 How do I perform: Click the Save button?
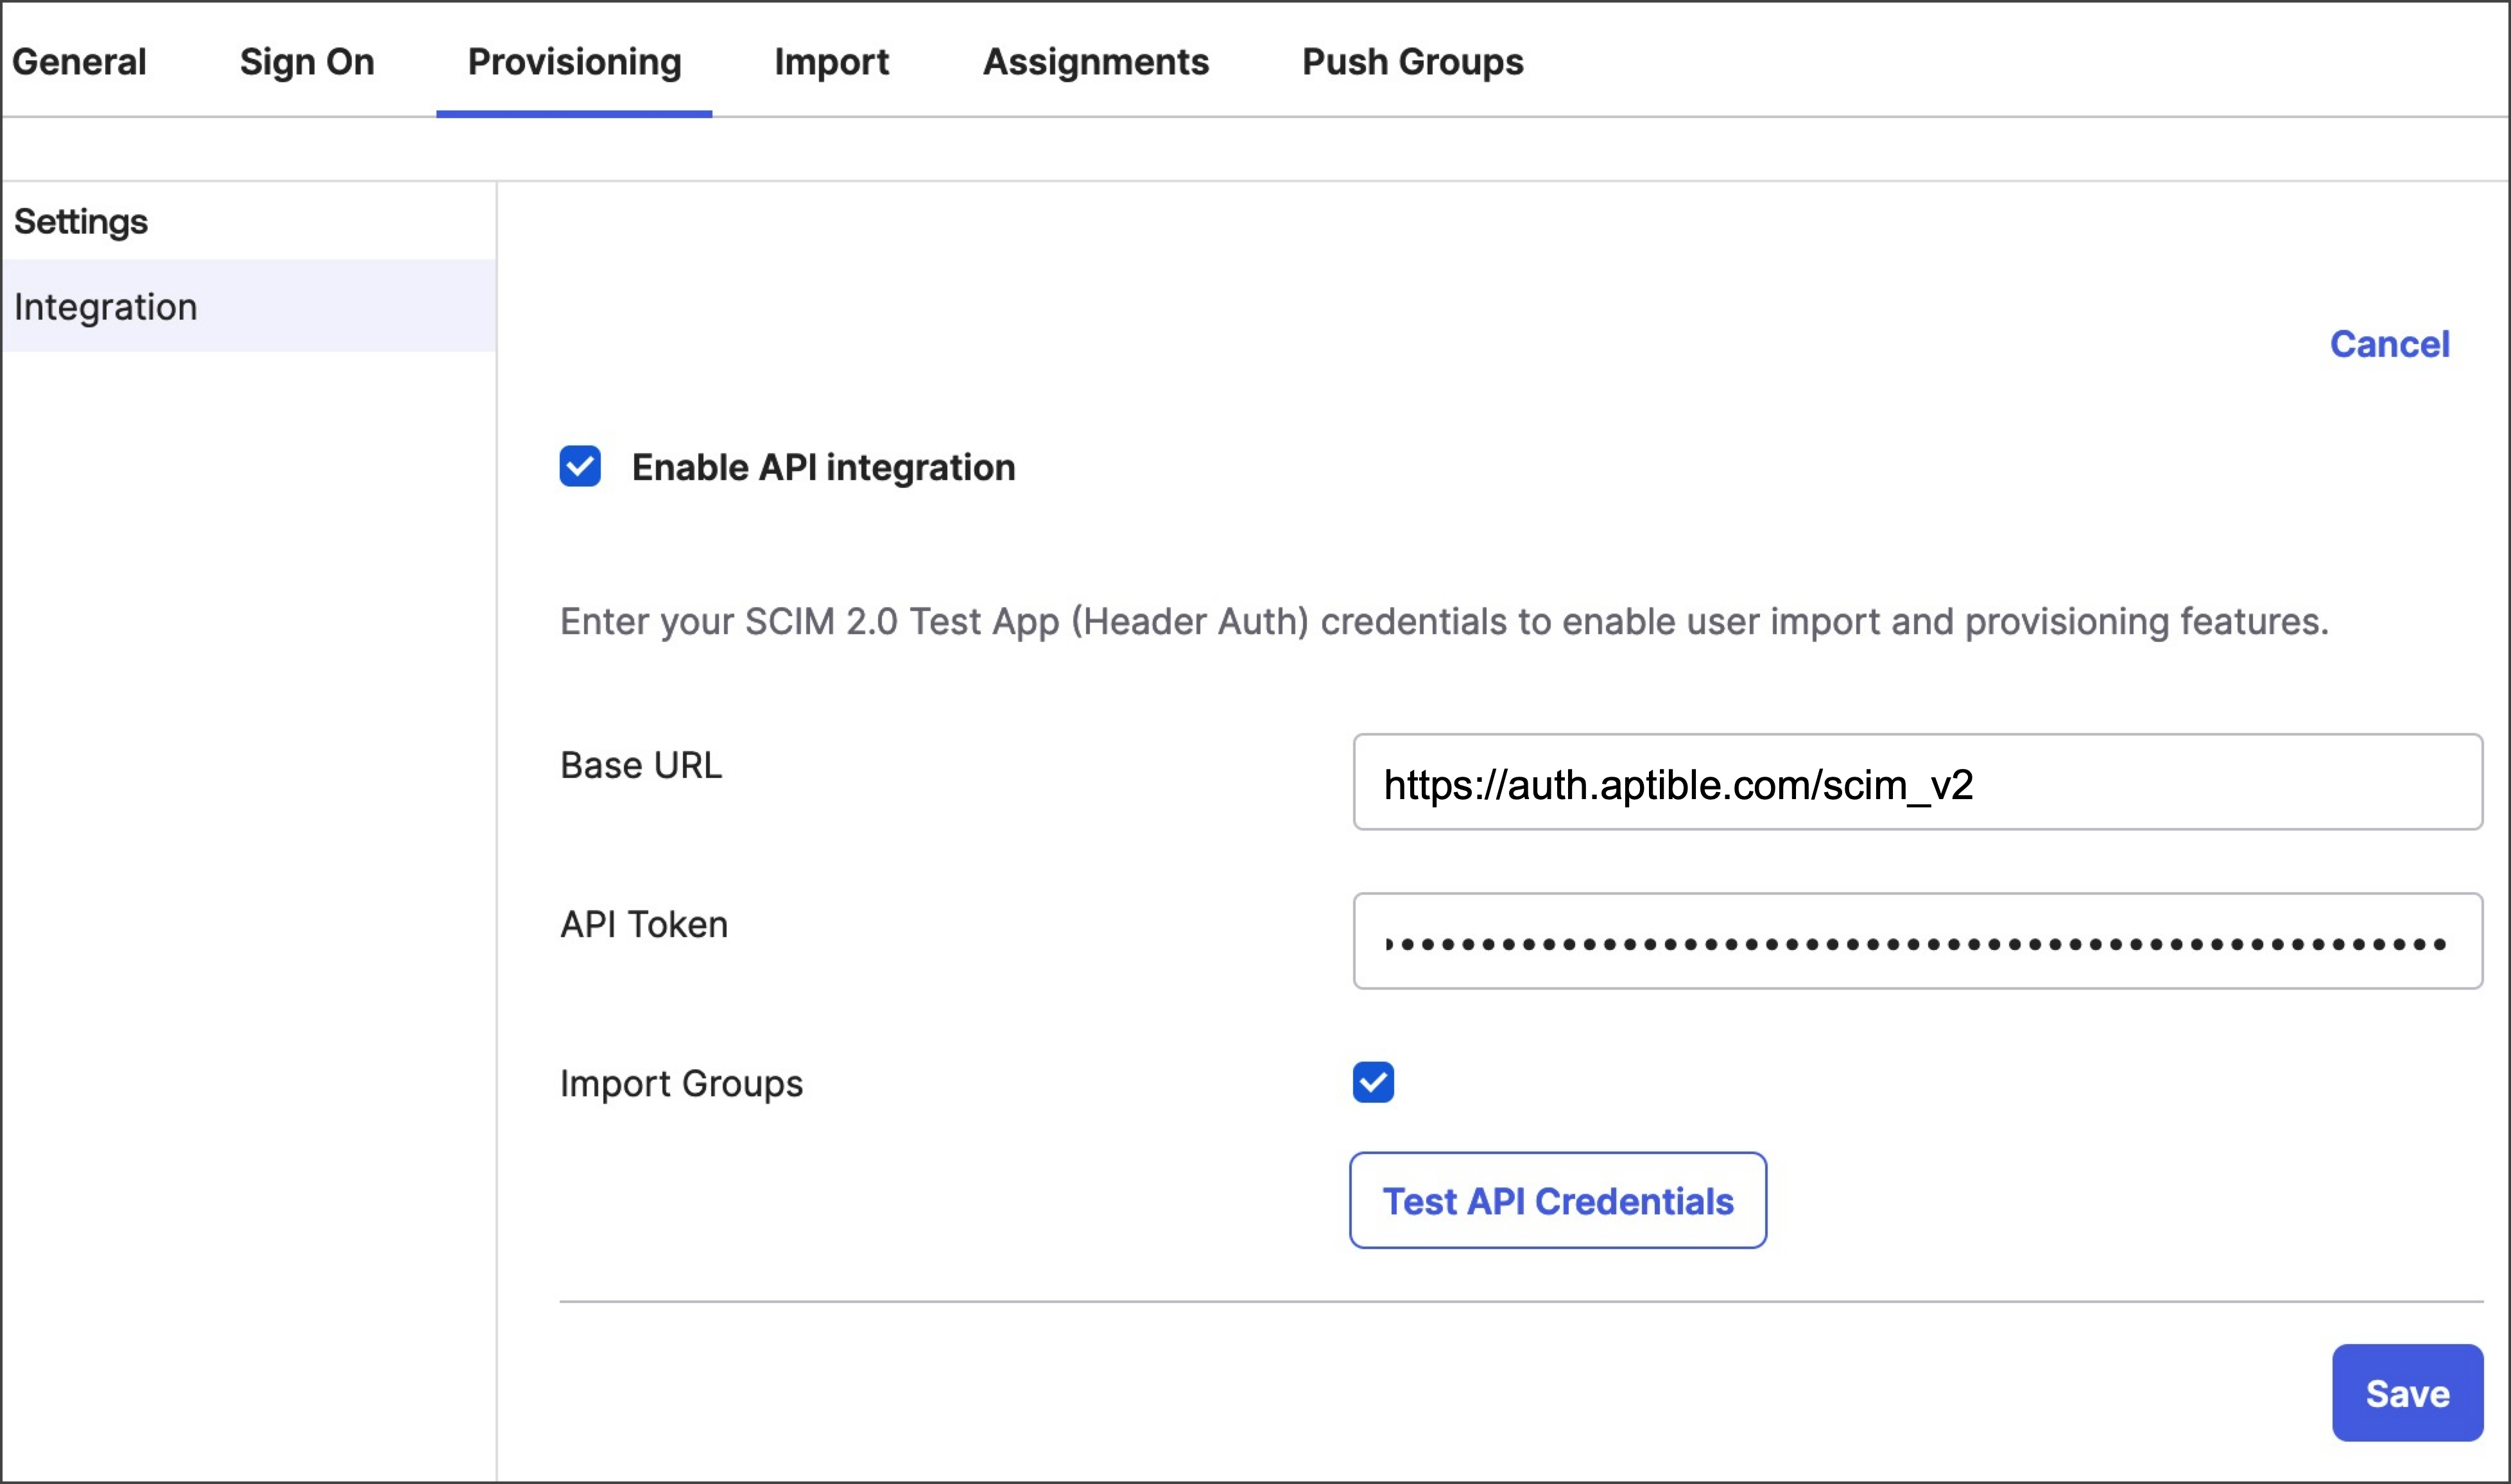[x=2406, y=1393]
